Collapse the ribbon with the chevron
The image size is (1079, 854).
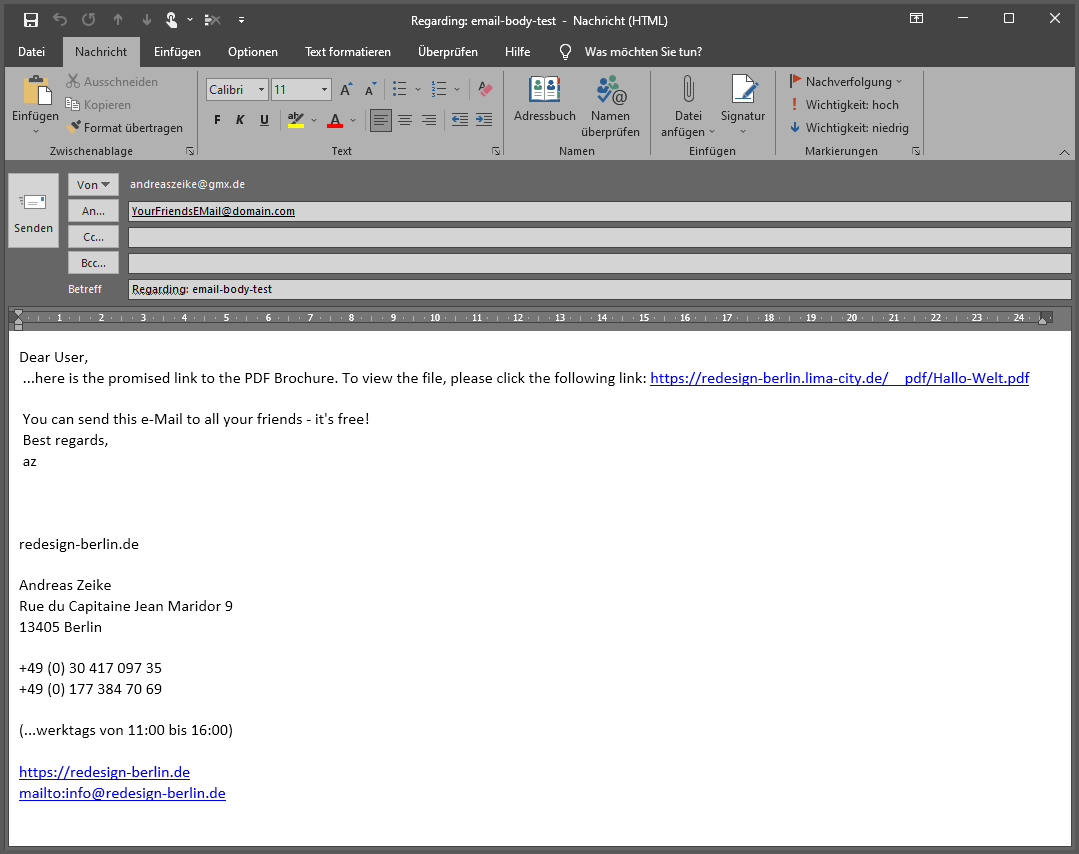point(1064,152)
